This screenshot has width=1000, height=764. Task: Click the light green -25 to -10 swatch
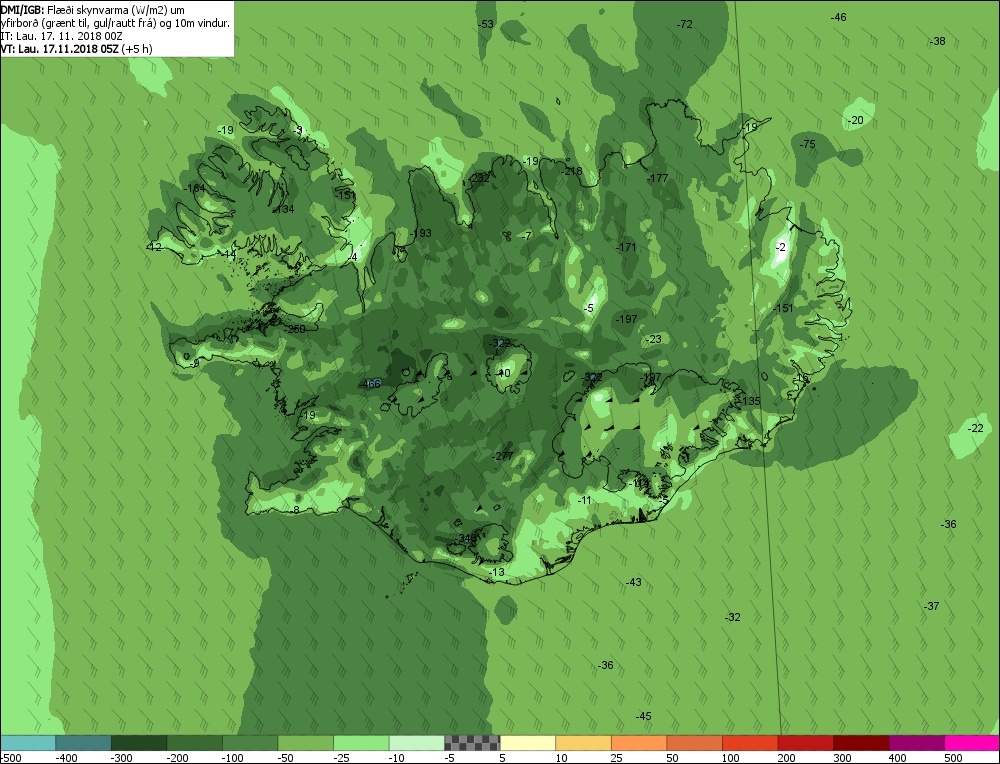[x=360, y=743]
